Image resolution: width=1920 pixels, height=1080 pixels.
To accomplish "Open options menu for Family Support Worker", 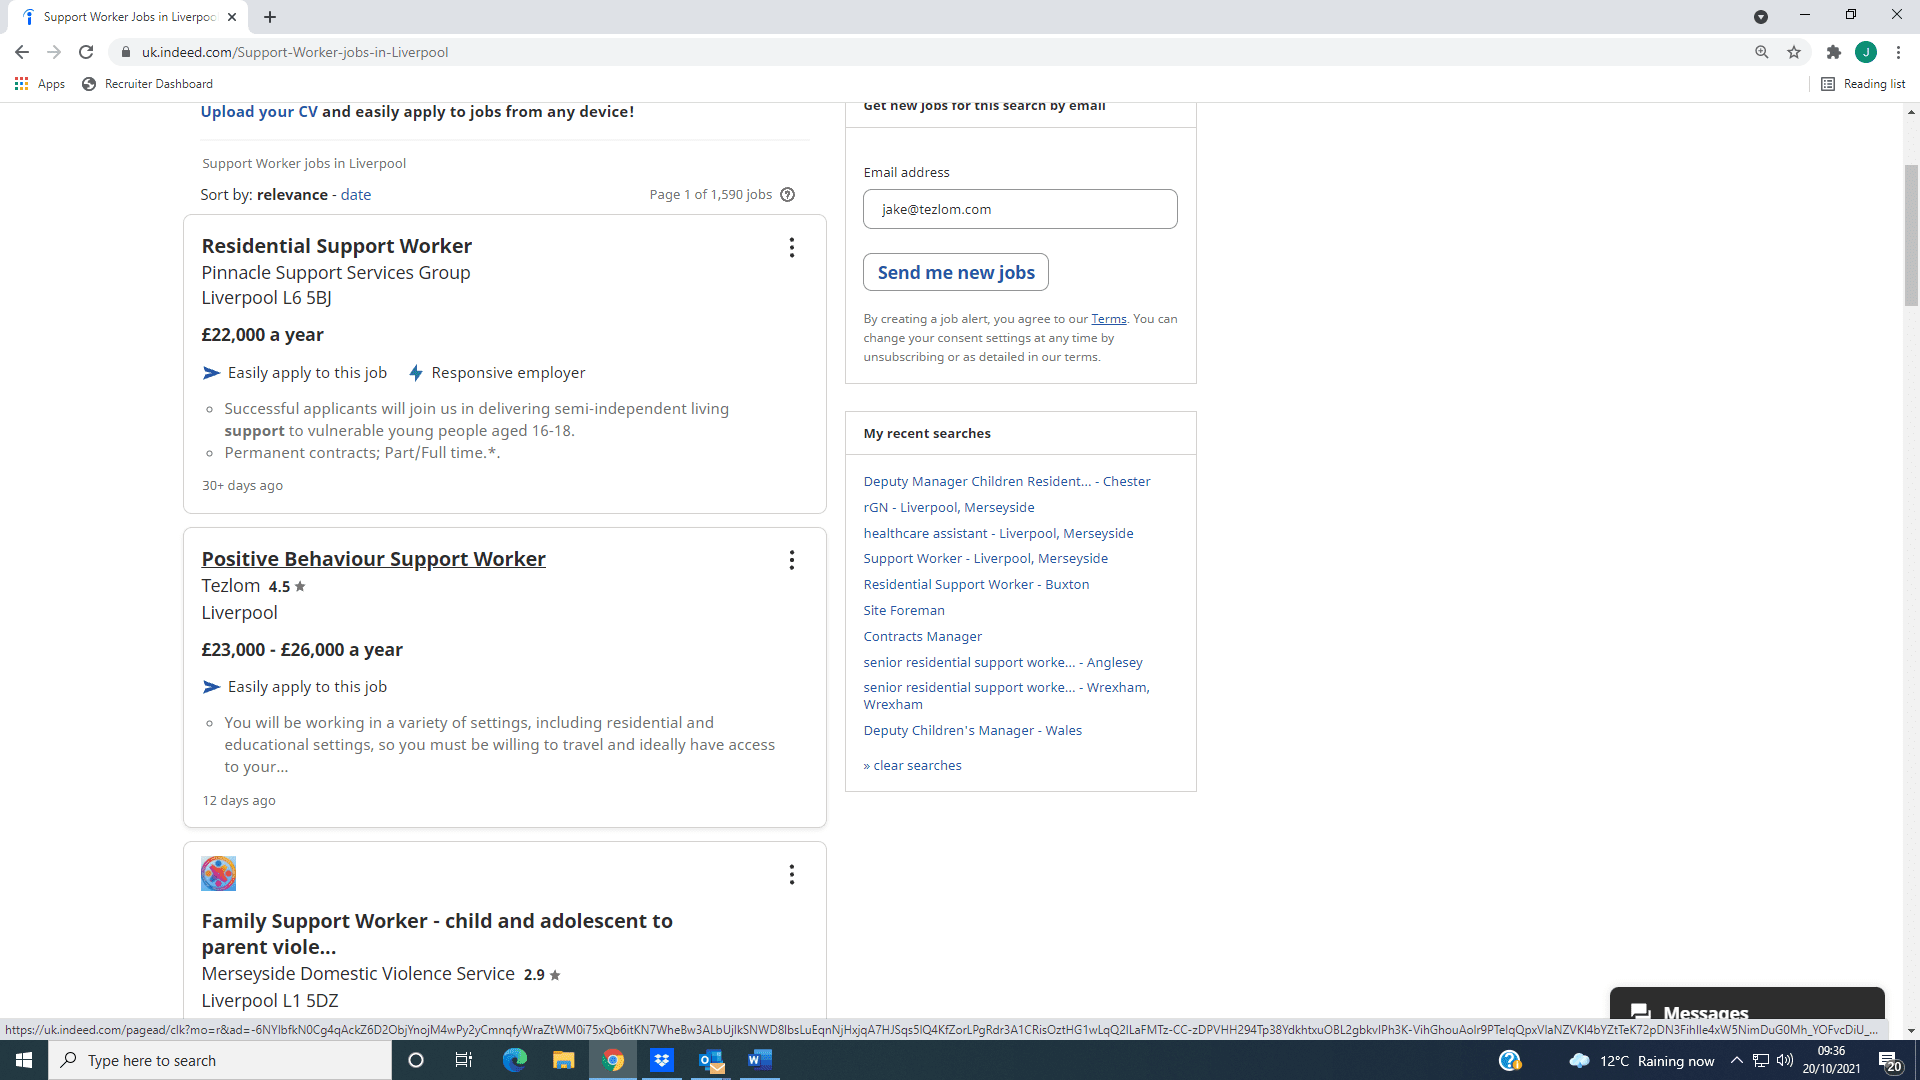I will [791, 875].
